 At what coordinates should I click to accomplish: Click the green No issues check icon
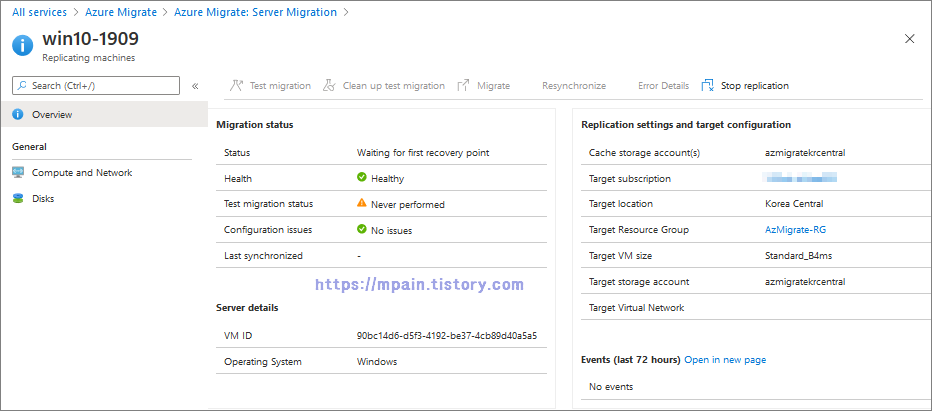click(361, 229)
